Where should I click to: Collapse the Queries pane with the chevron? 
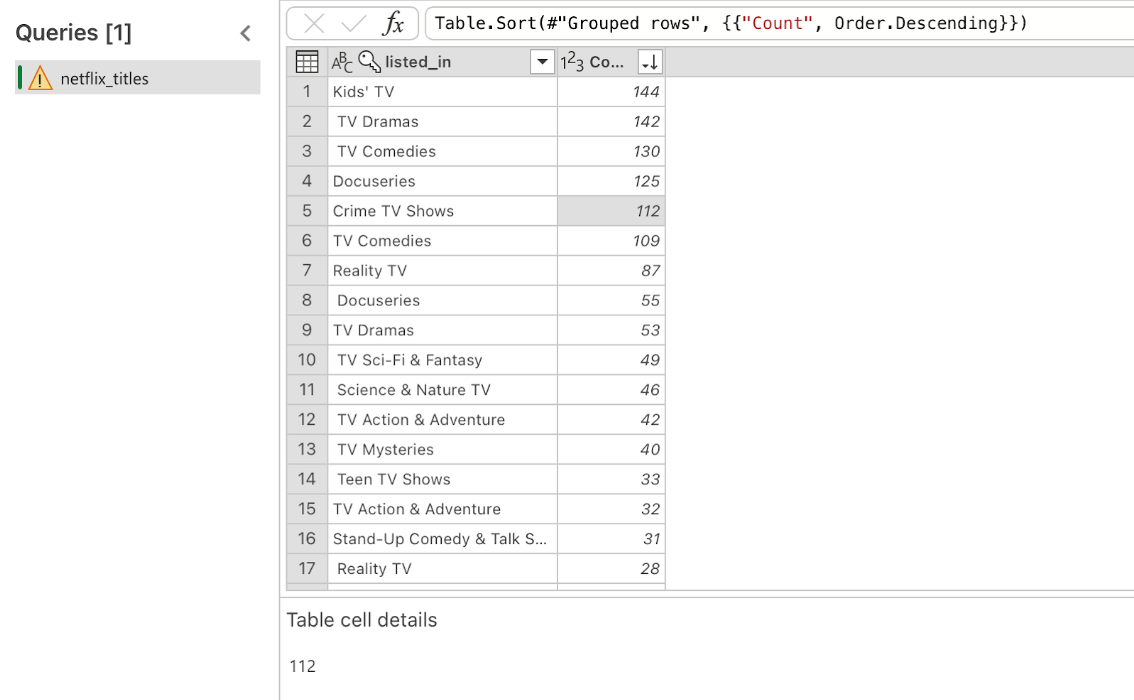pos(246,33)
